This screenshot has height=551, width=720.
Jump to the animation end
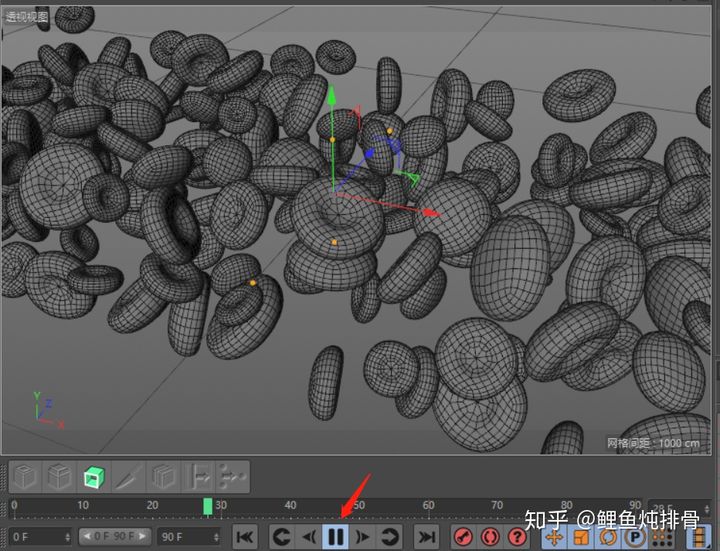[427, 537]
